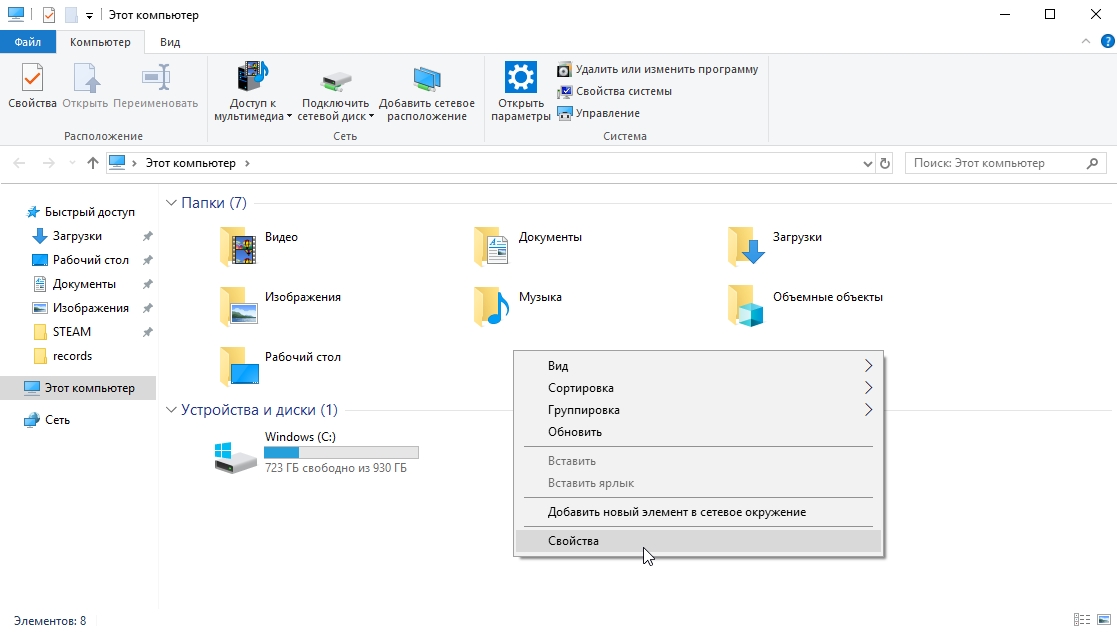The image size is (1117, 632).
Task: Switch to the Вид ribbon tab
Action: click(170, 42)
